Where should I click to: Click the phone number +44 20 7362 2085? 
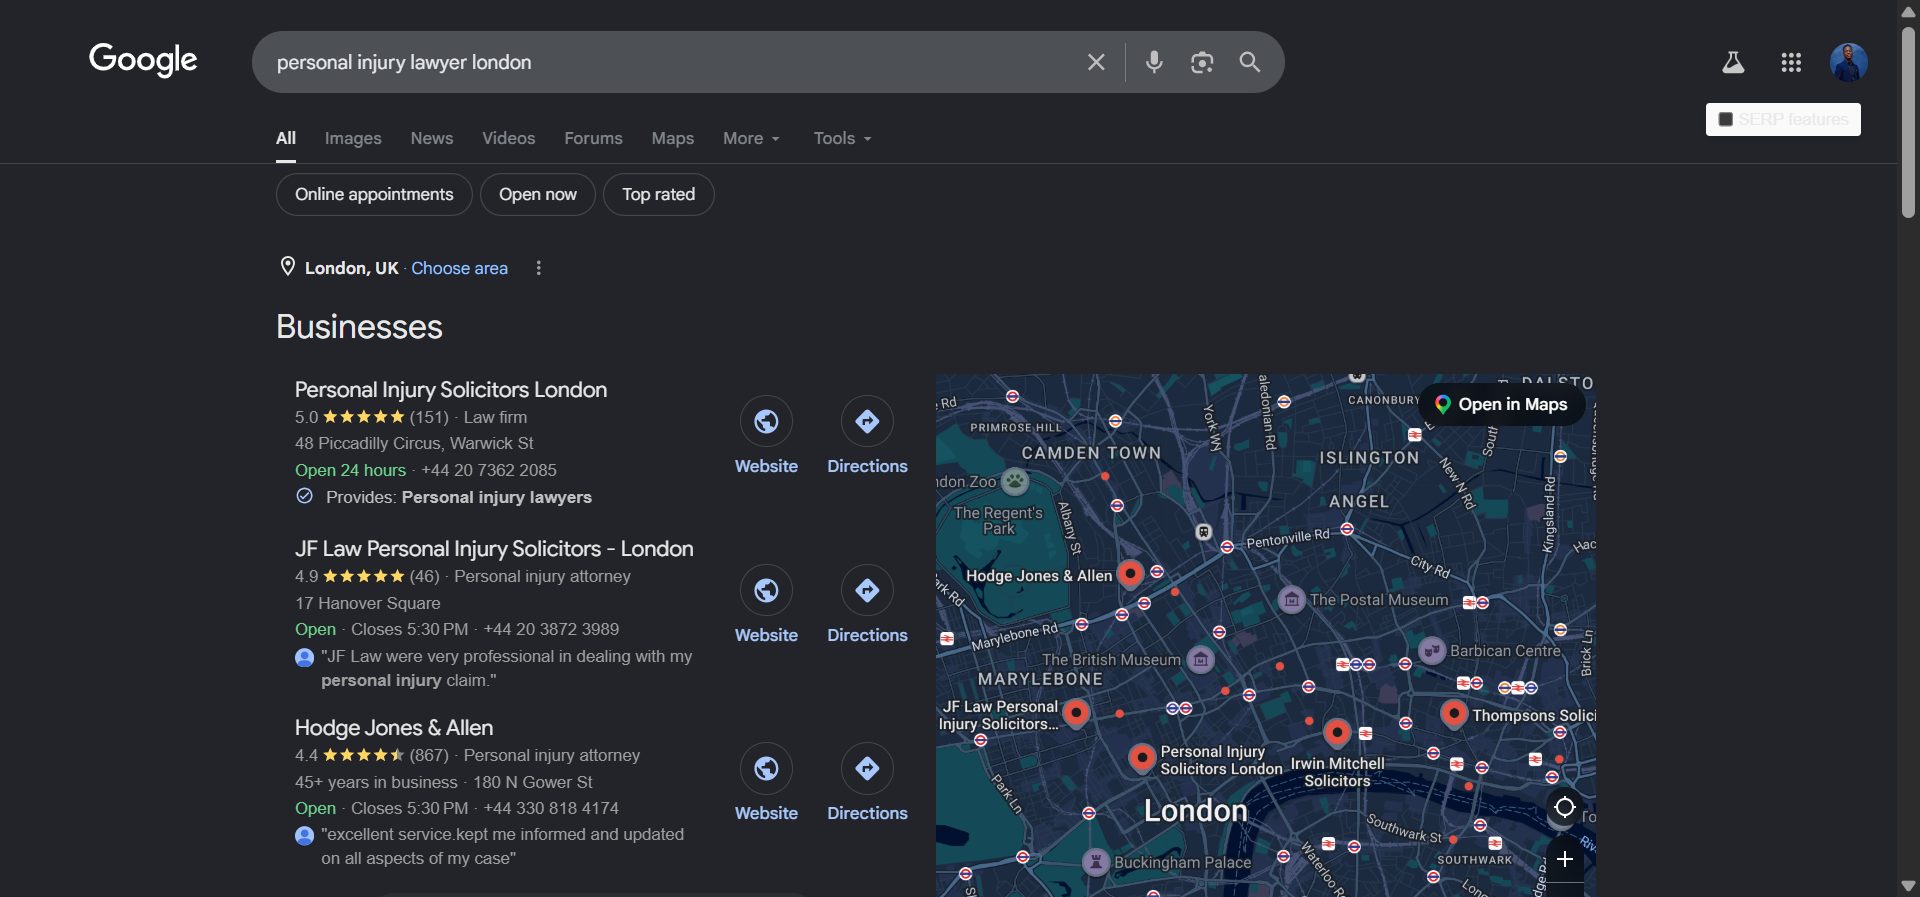489,470
